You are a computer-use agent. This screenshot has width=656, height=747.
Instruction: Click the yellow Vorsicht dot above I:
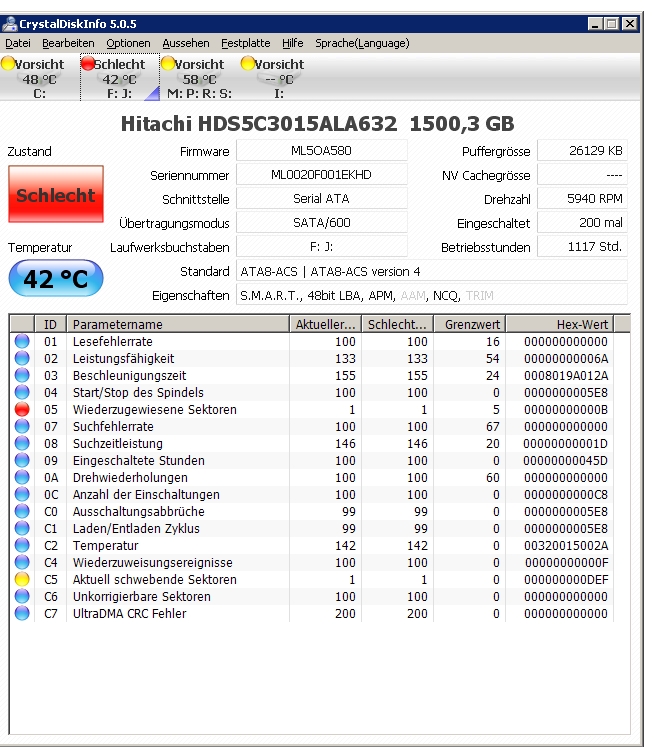(x=248, y=63)
